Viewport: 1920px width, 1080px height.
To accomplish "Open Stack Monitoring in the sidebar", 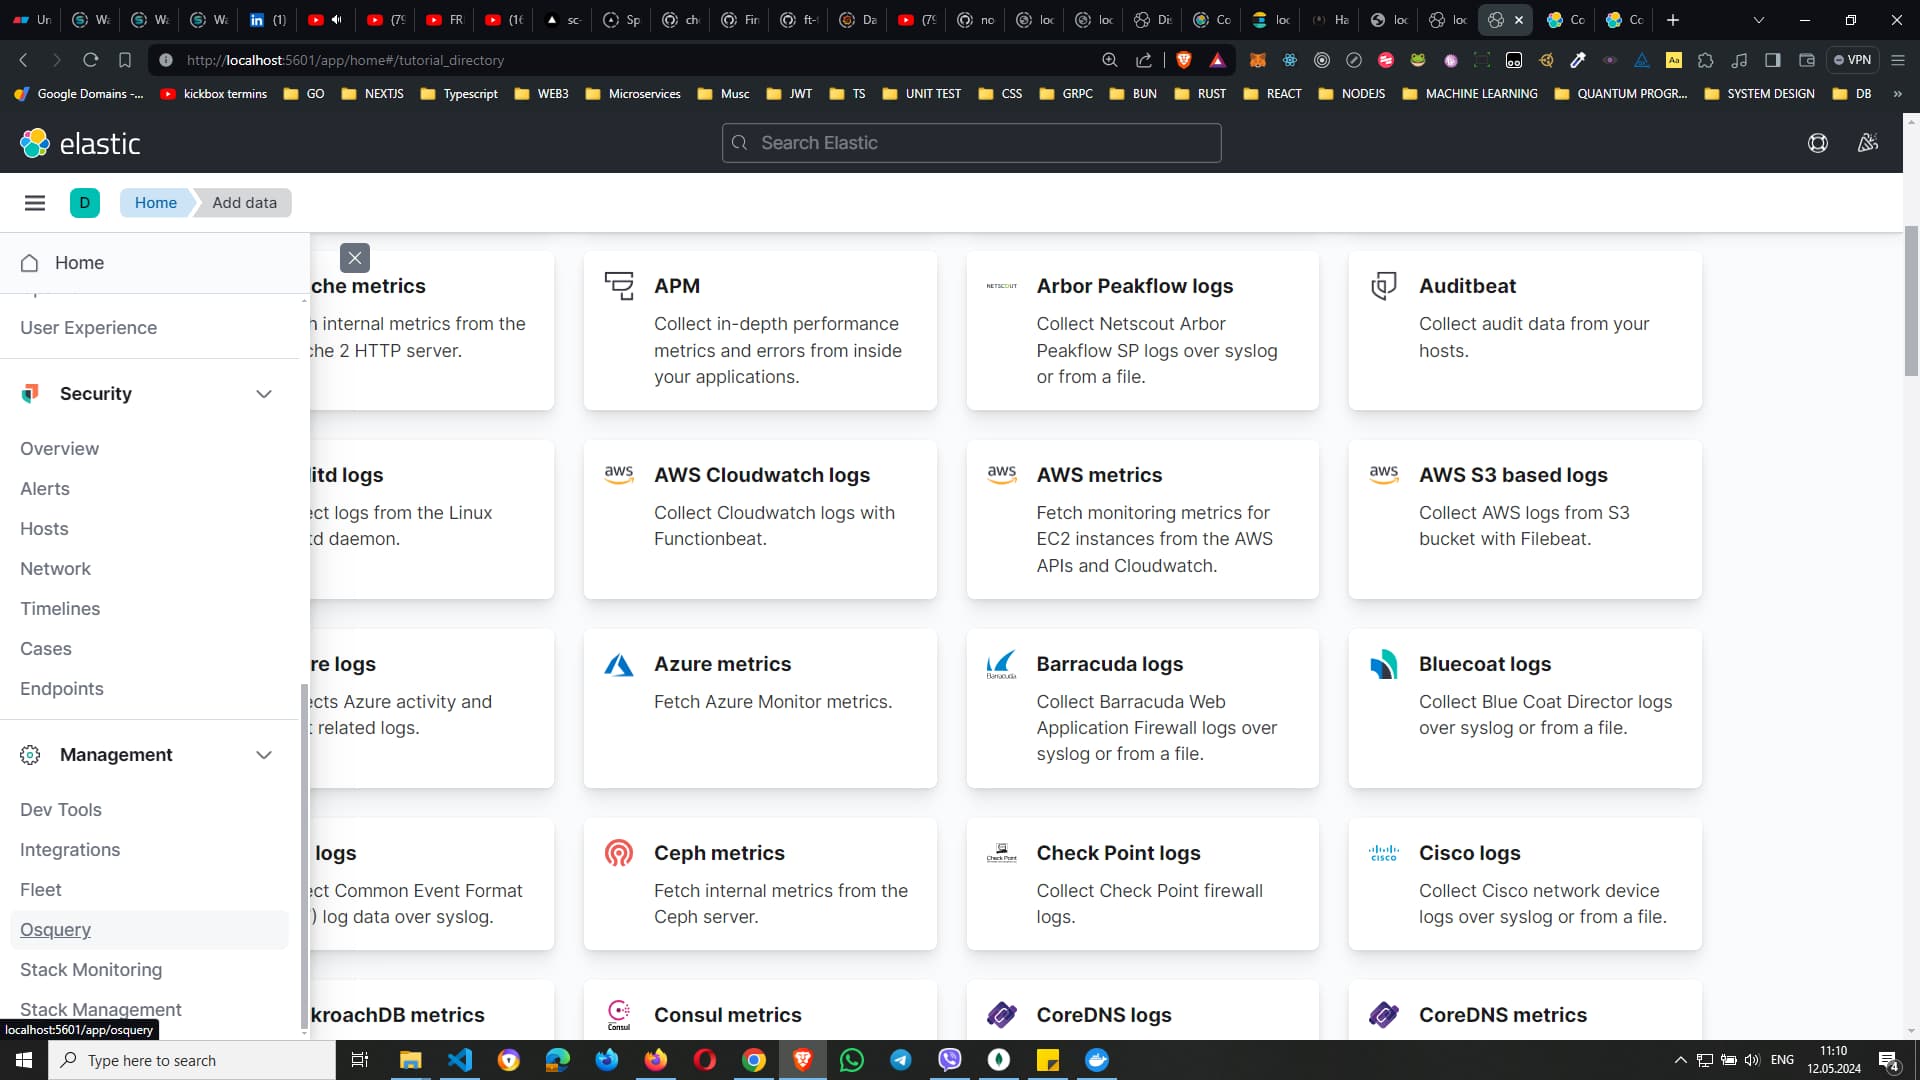I will 91,969.
